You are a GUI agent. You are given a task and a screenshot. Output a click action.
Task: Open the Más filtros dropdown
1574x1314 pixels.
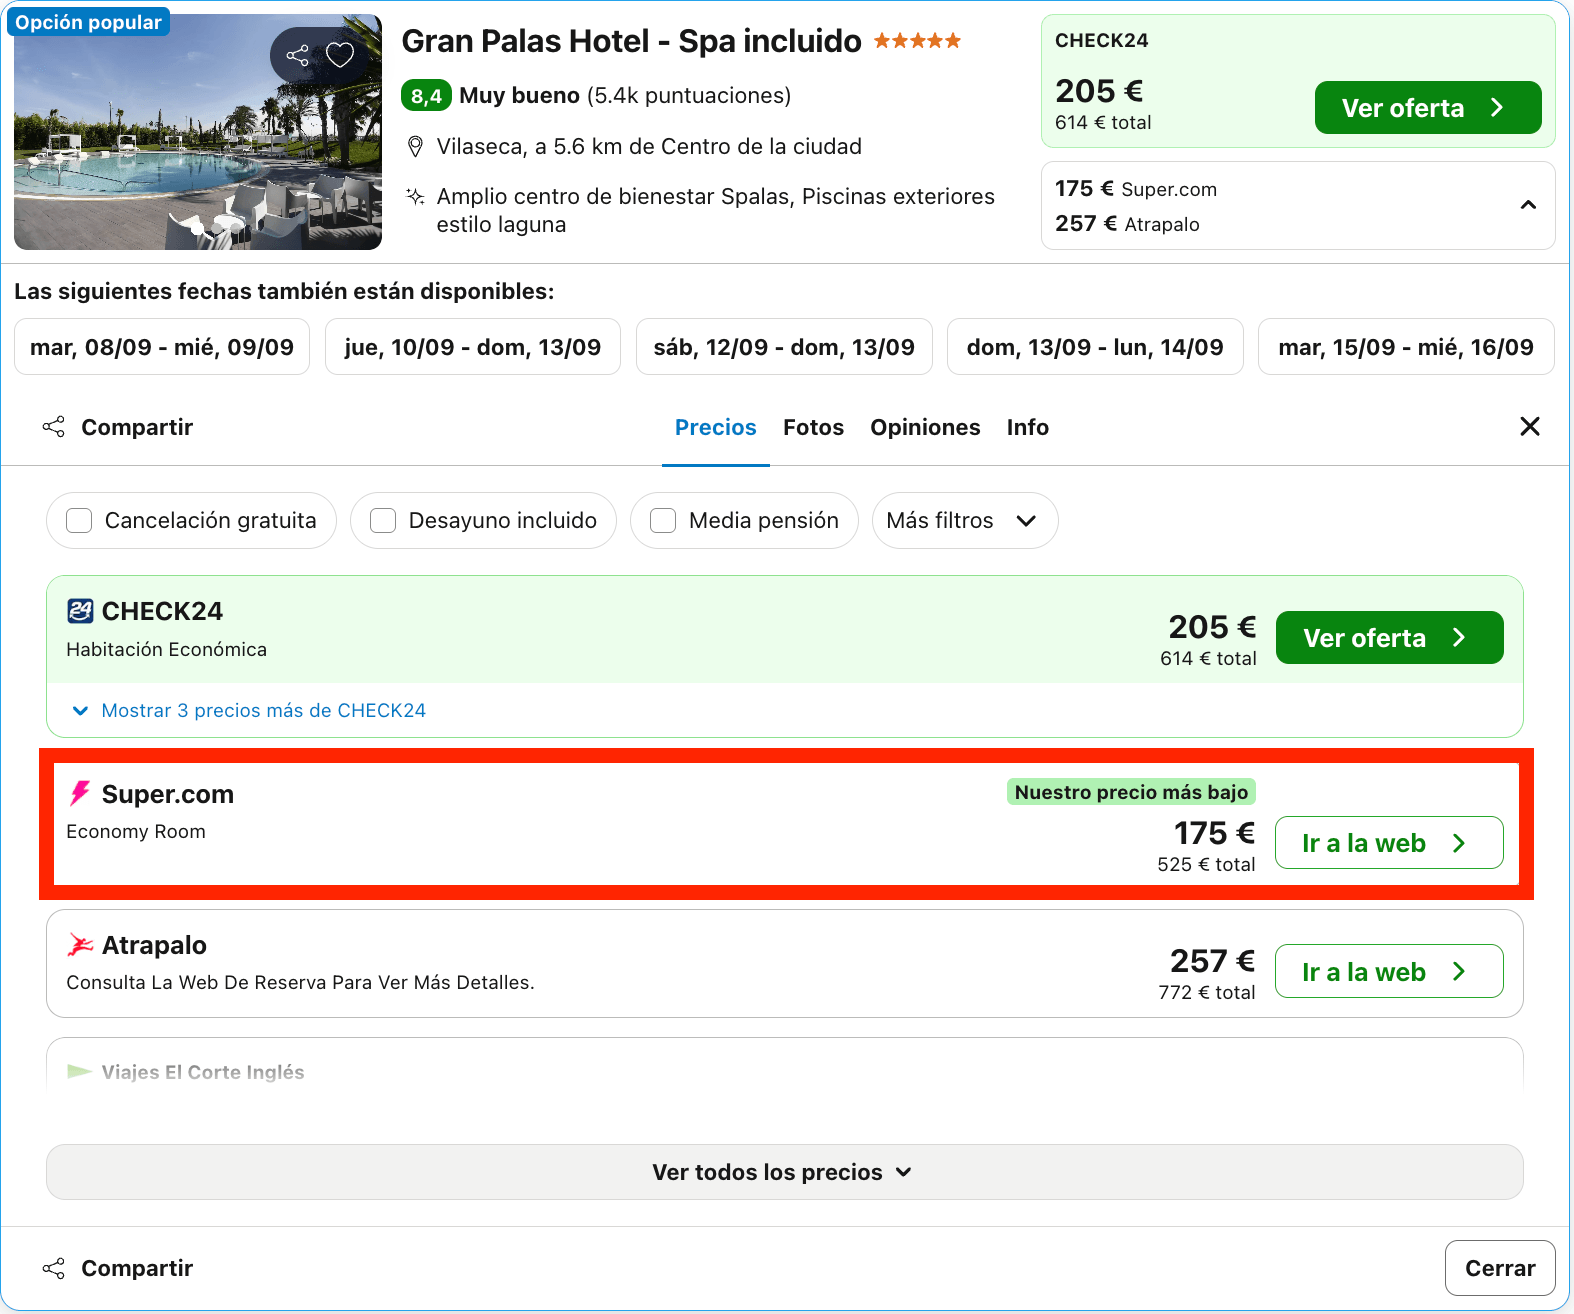tap(965, 520)
